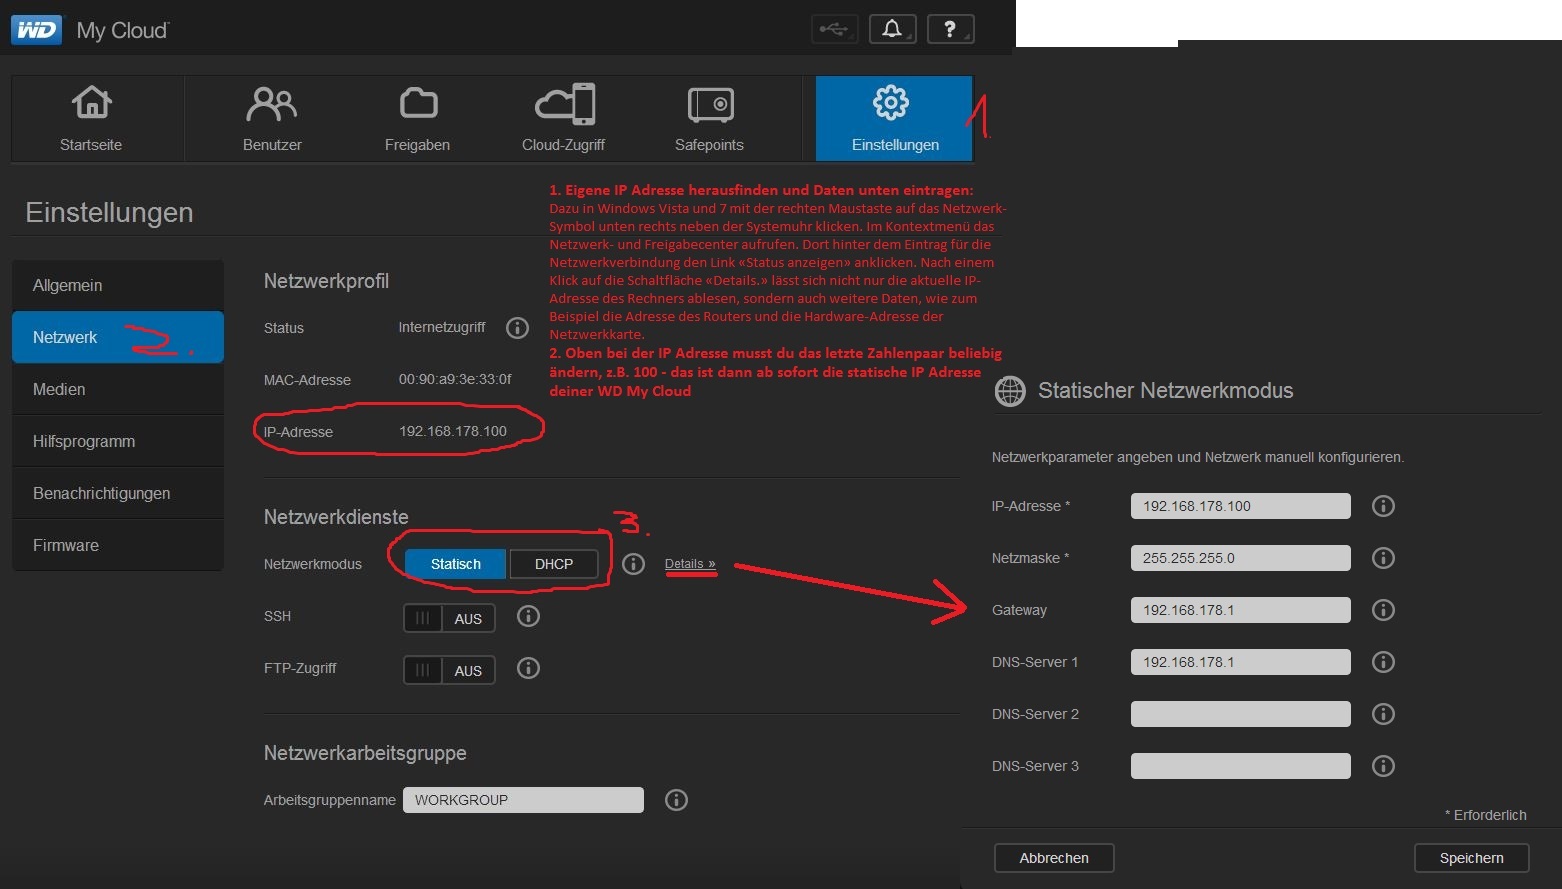This screenshot has height=889, width=1562.
Task: Edit the Arbeitsgruppenname WORKGROUP field
Action: click(x=523, y=800)
